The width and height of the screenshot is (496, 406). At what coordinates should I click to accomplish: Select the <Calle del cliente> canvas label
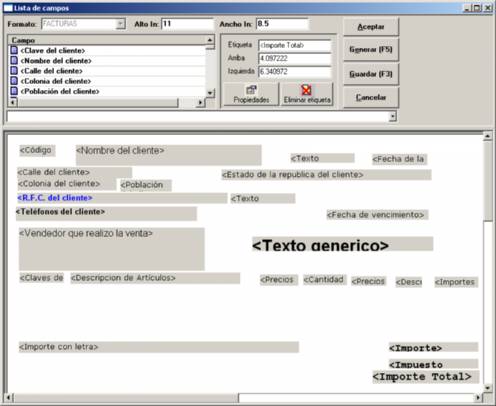75,172
